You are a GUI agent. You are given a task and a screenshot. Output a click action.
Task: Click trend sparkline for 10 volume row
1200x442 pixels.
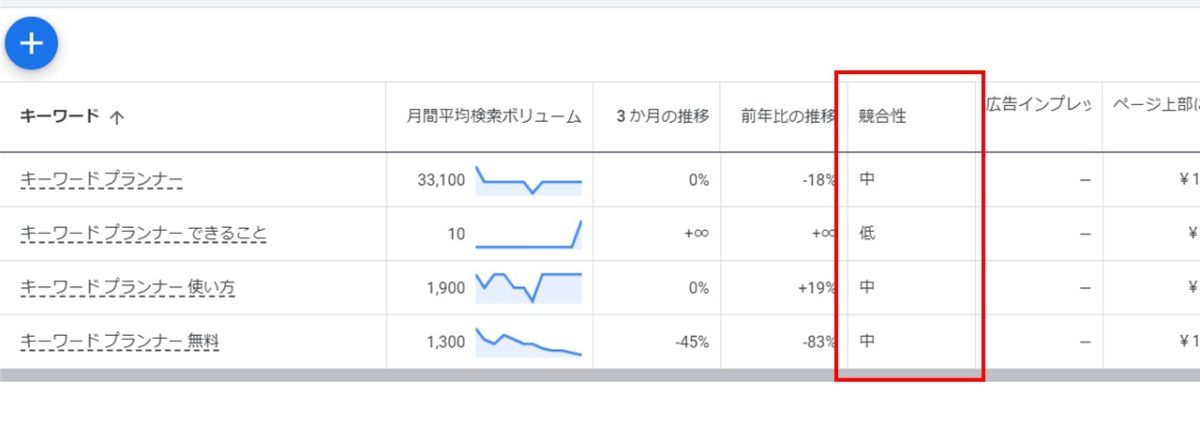tap(528, 234)
